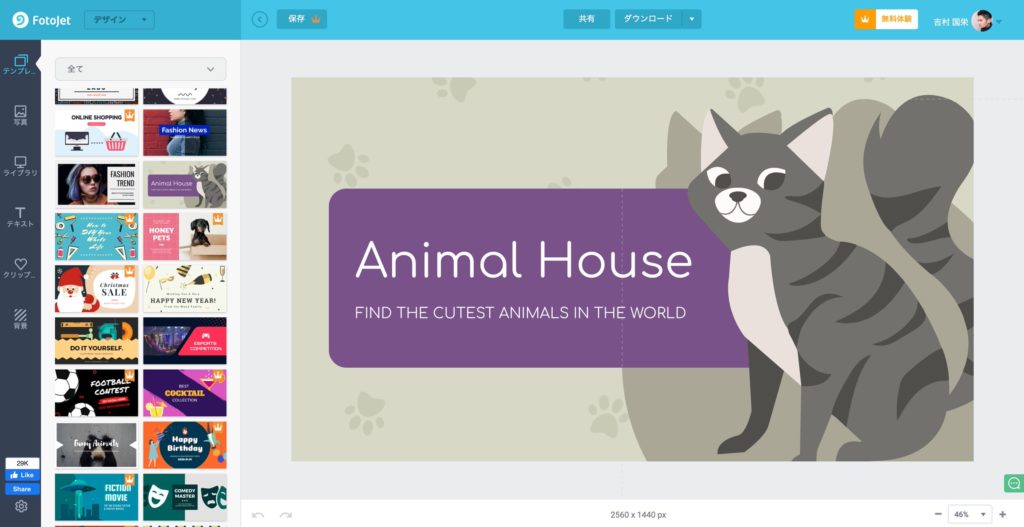
Task: Open the Photos panel icon in sidebar
Action: point(20,115)
